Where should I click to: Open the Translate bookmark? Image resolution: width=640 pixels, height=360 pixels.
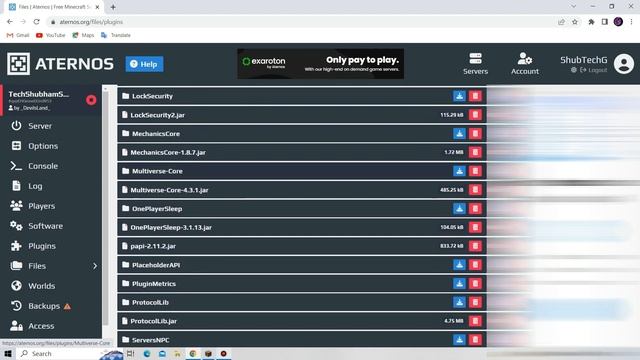coord(116,36)
